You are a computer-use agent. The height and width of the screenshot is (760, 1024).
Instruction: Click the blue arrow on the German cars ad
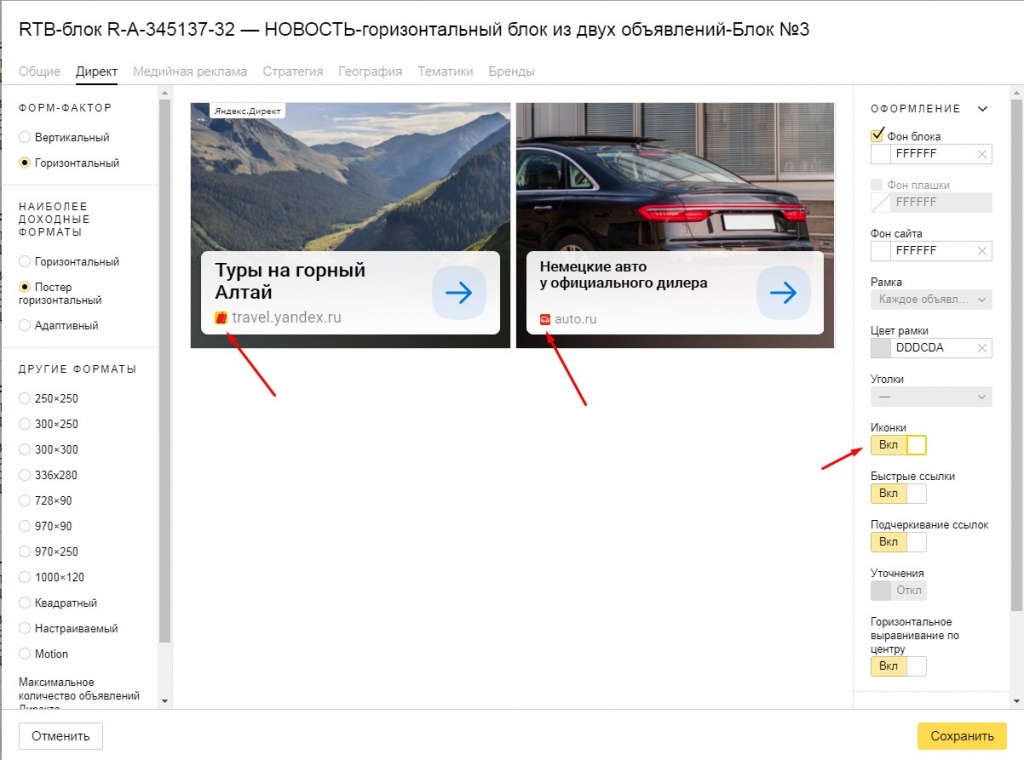[x=783, y=293]
